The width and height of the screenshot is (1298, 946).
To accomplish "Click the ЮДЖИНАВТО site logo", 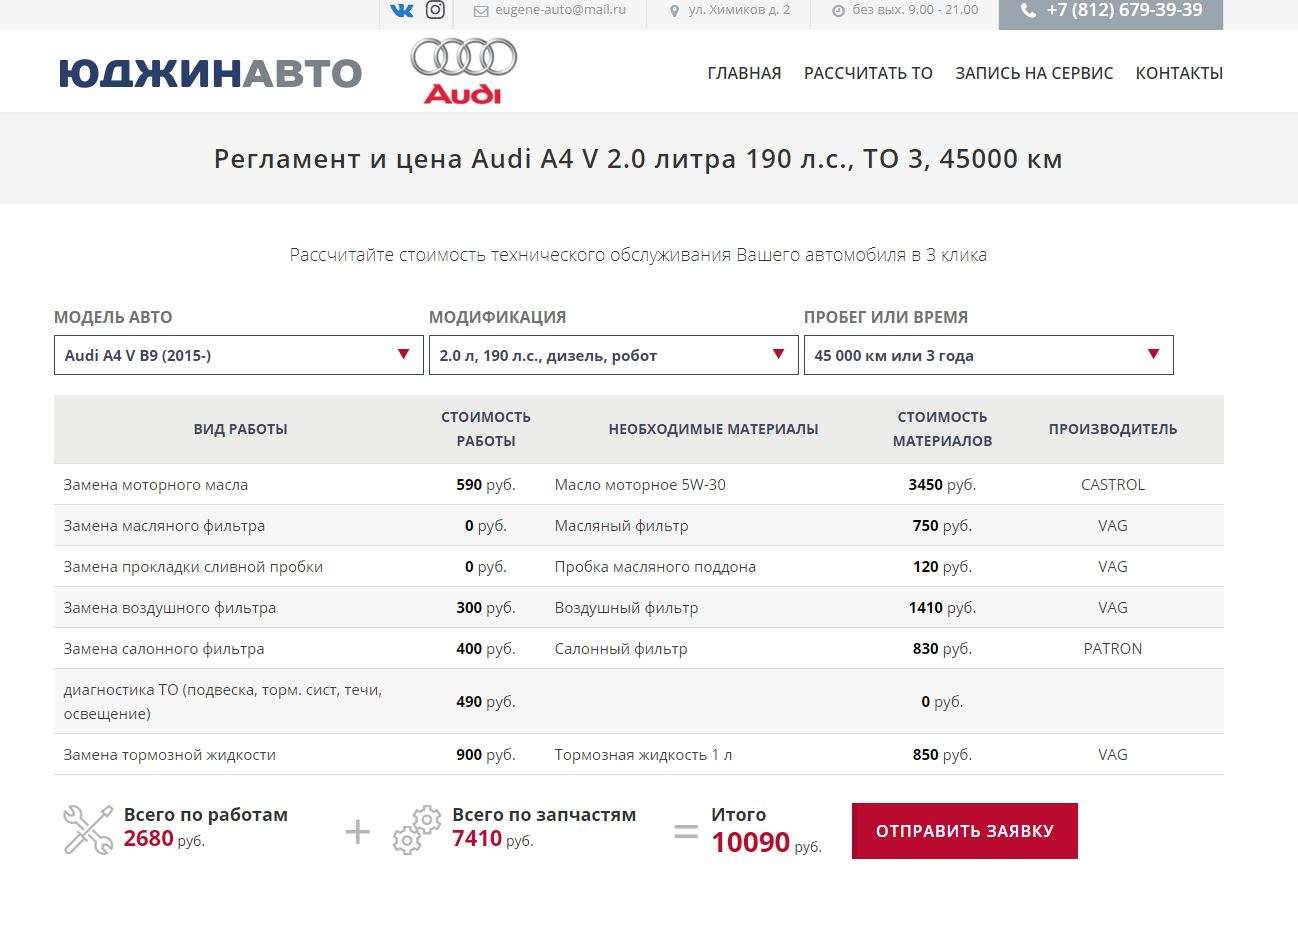I will click(x=210, y=73).
